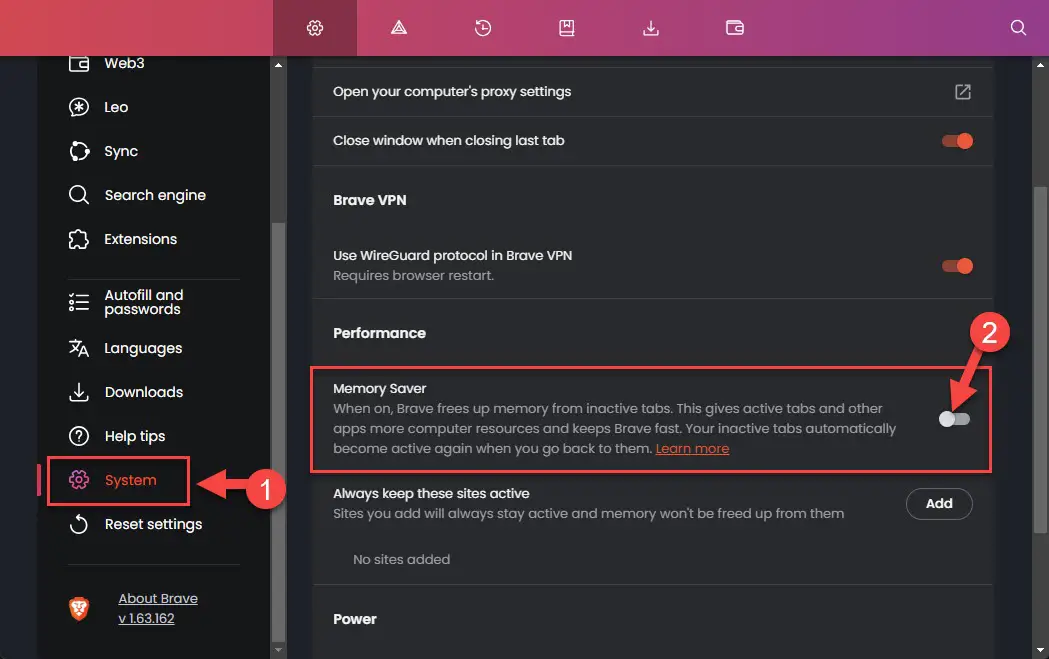Click the Autofill and passwords list icon
Viewport: 1049px width, 659px height.
[x=79, y=302]
